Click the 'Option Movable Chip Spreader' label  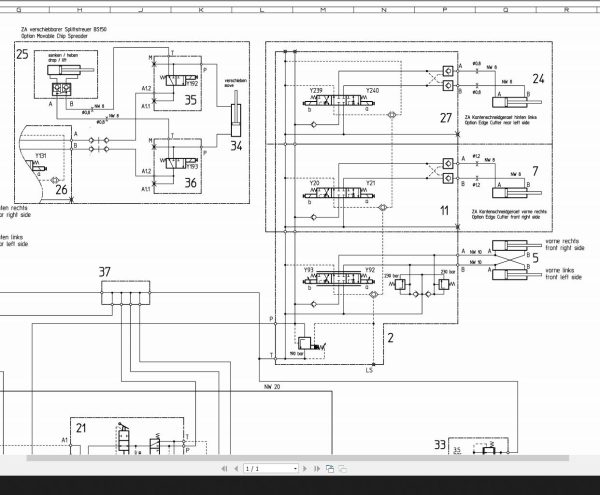[x=54, y=36]
